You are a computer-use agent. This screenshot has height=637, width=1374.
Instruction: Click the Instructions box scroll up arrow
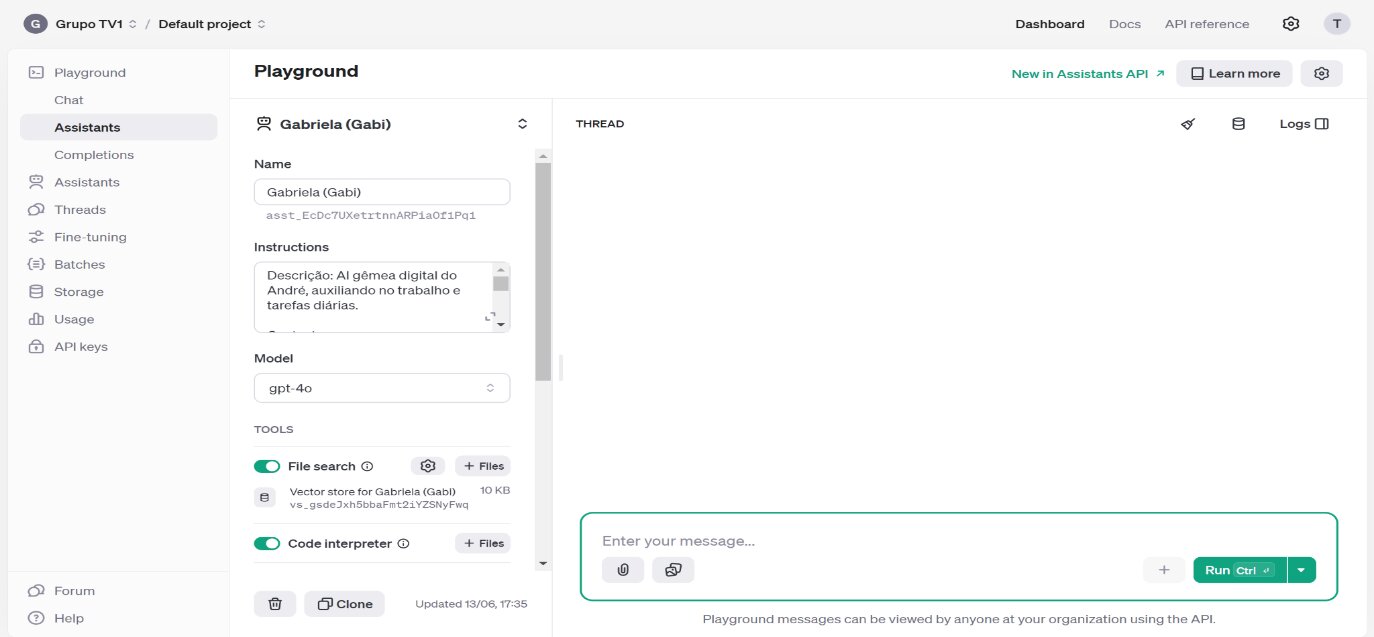(501, 269)
